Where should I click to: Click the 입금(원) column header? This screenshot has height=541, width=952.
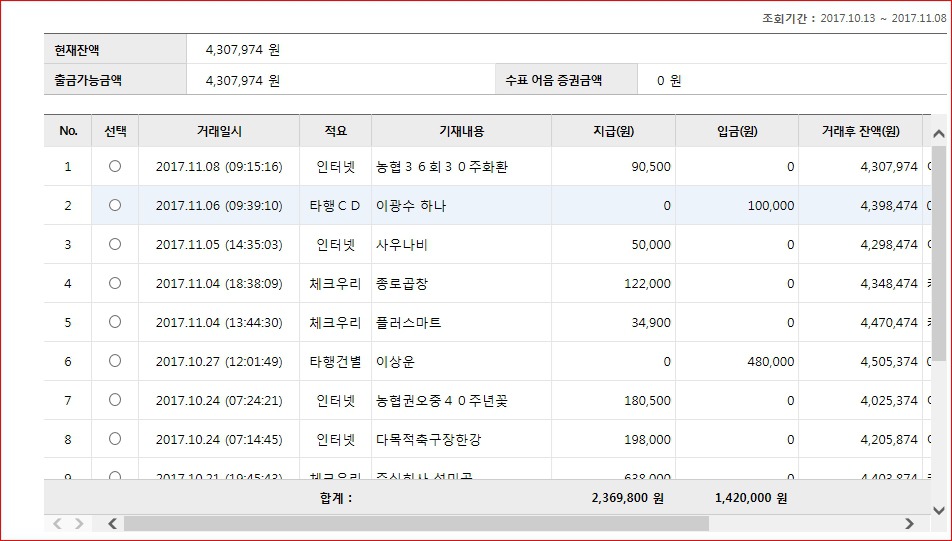click(737, 131)
